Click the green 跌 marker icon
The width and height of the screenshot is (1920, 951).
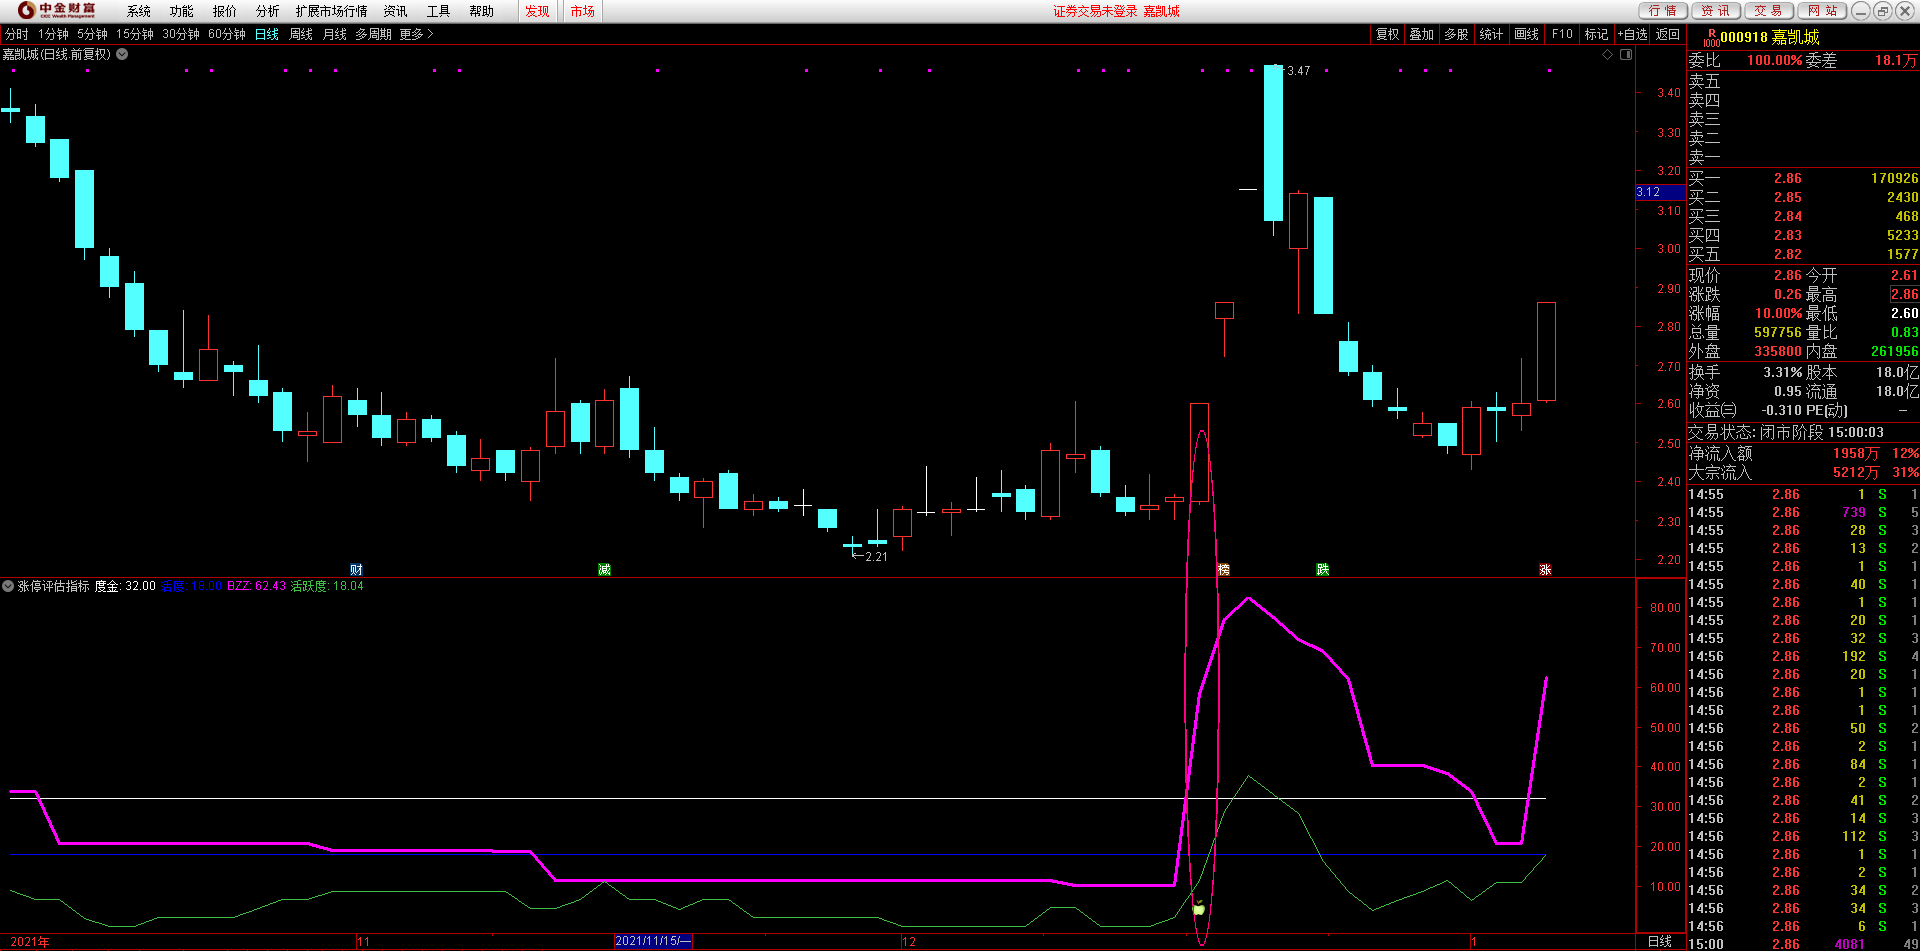(1322, 569)
